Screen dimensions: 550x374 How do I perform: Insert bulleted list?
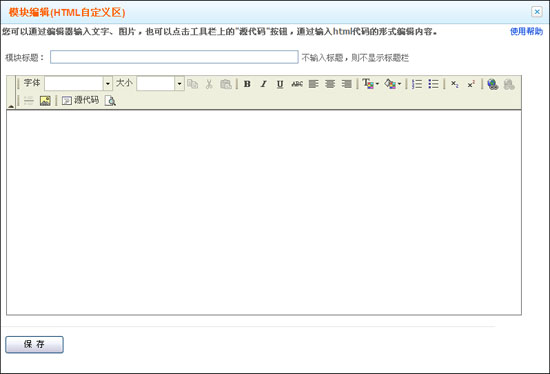pos(434,84)
